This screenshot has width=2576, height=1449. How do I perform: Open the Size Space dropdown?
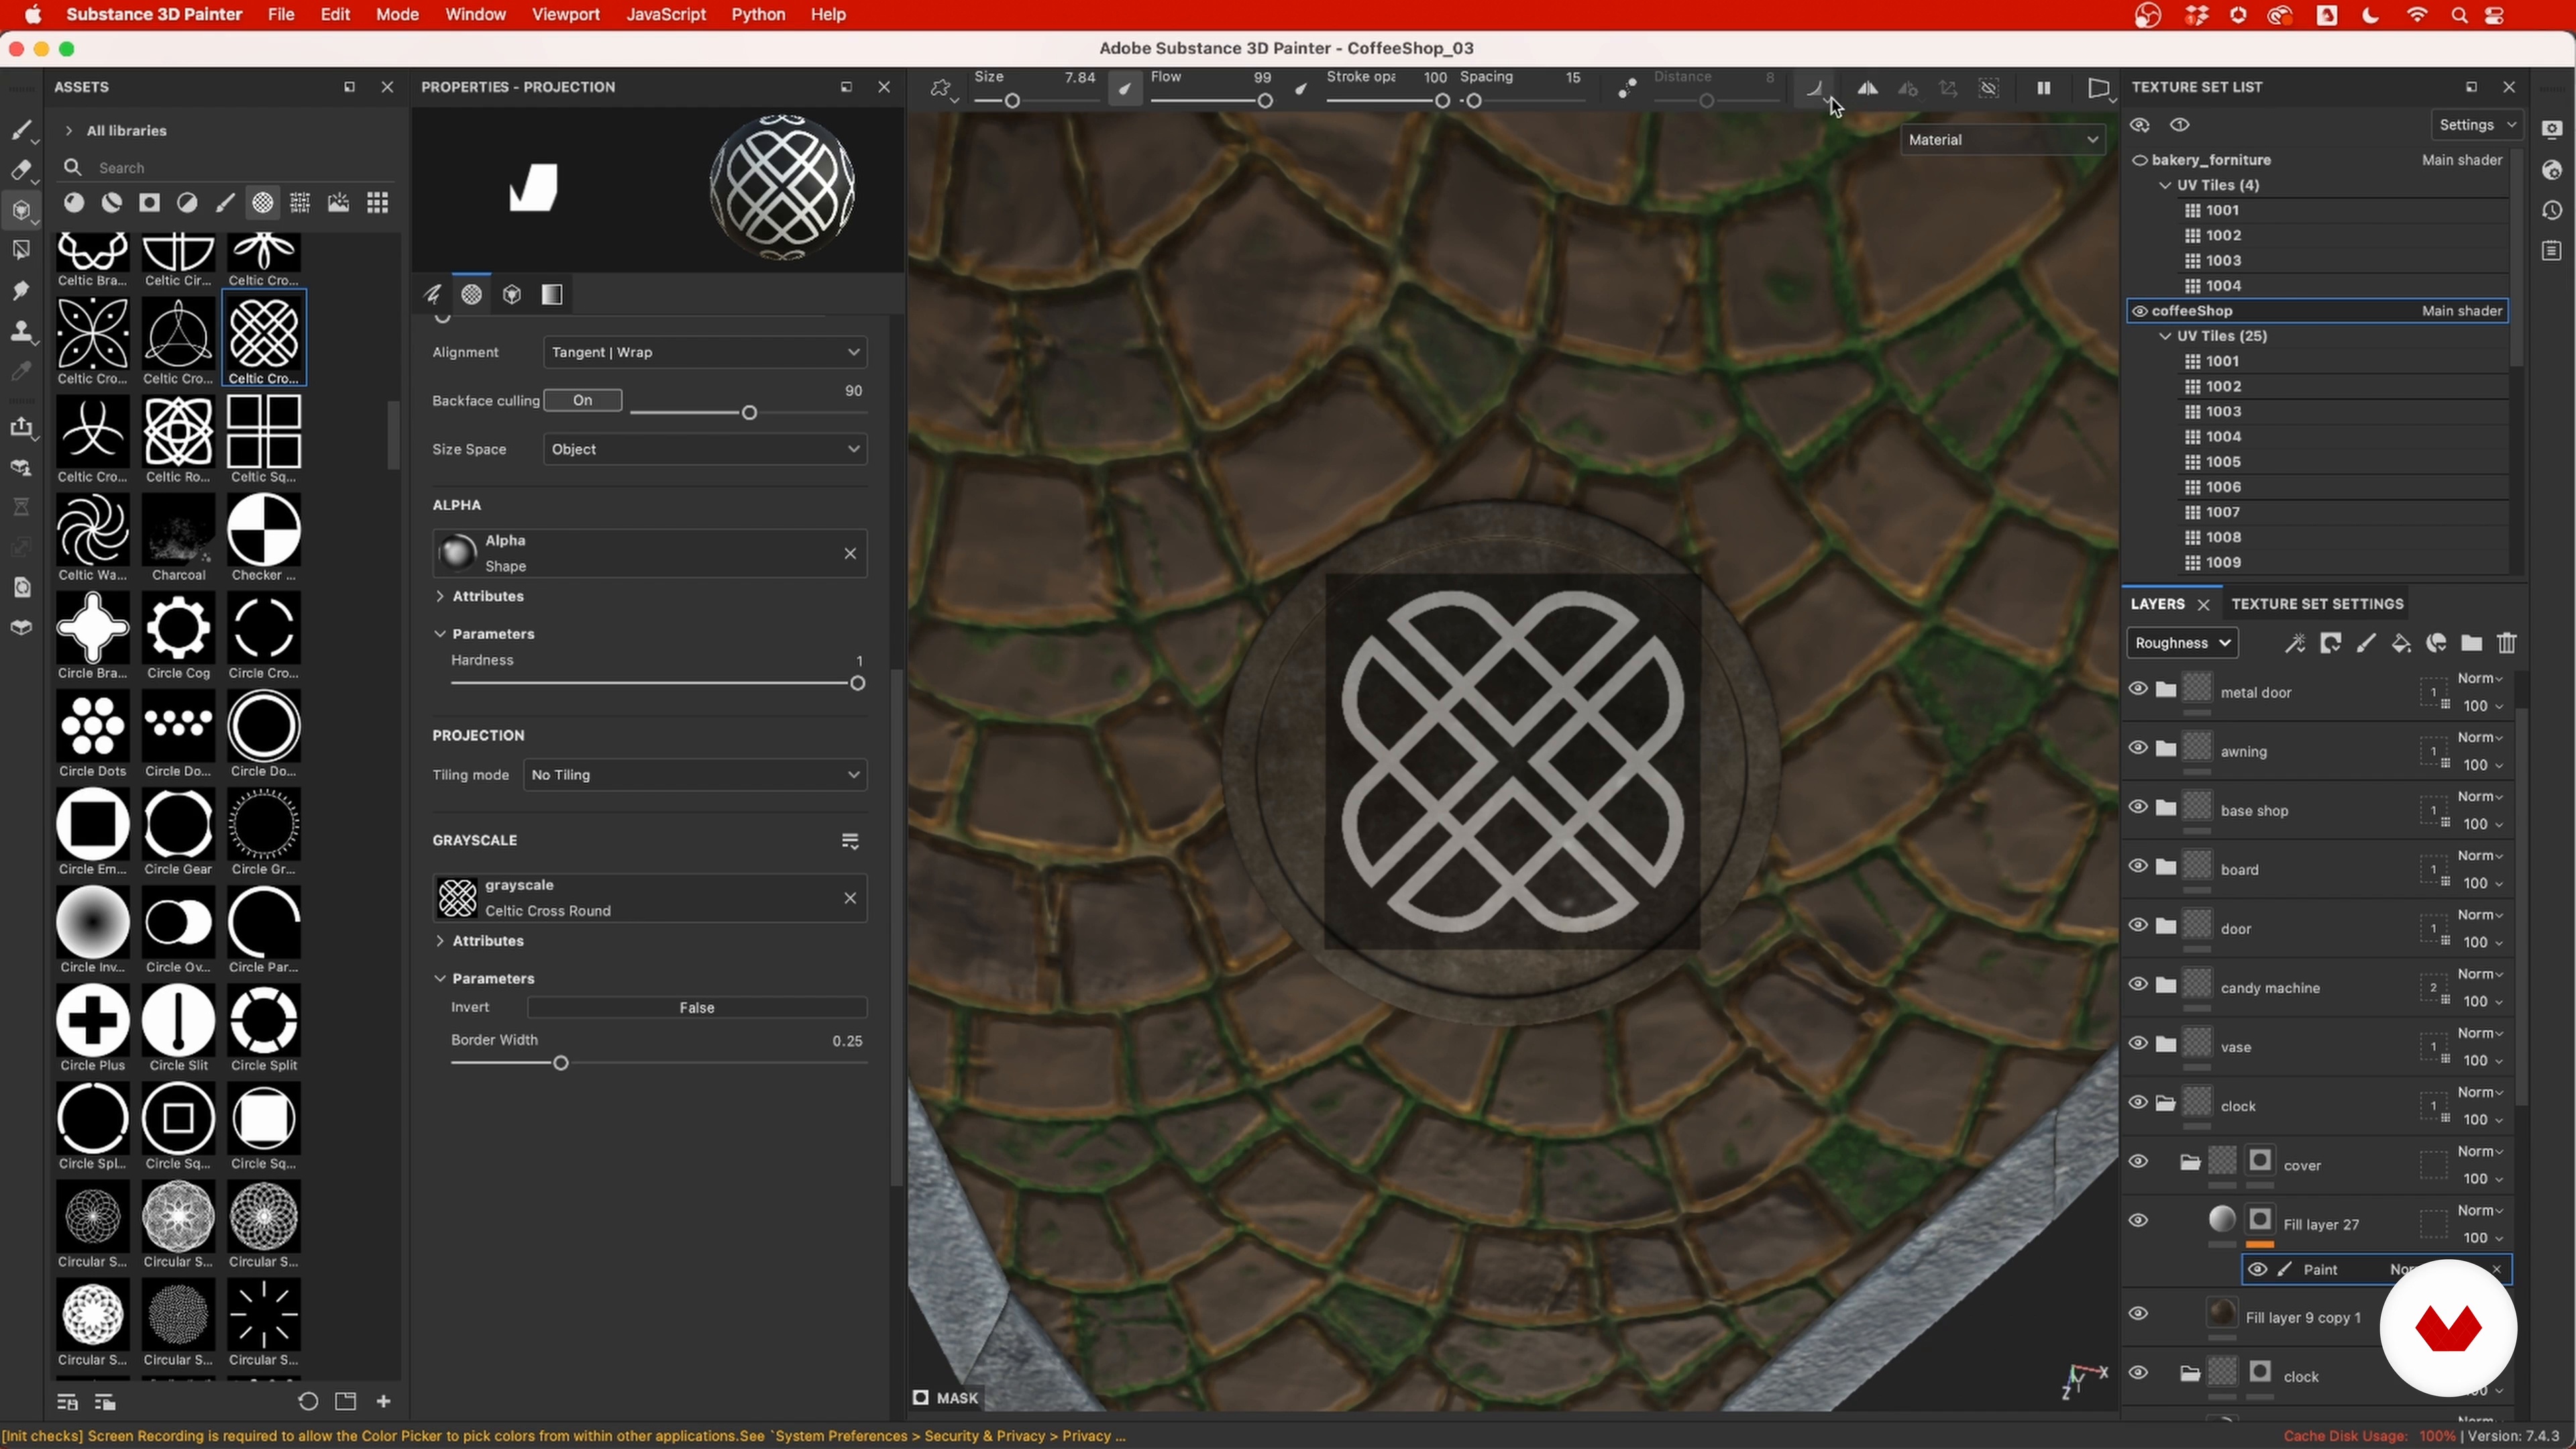coord(705,449)
